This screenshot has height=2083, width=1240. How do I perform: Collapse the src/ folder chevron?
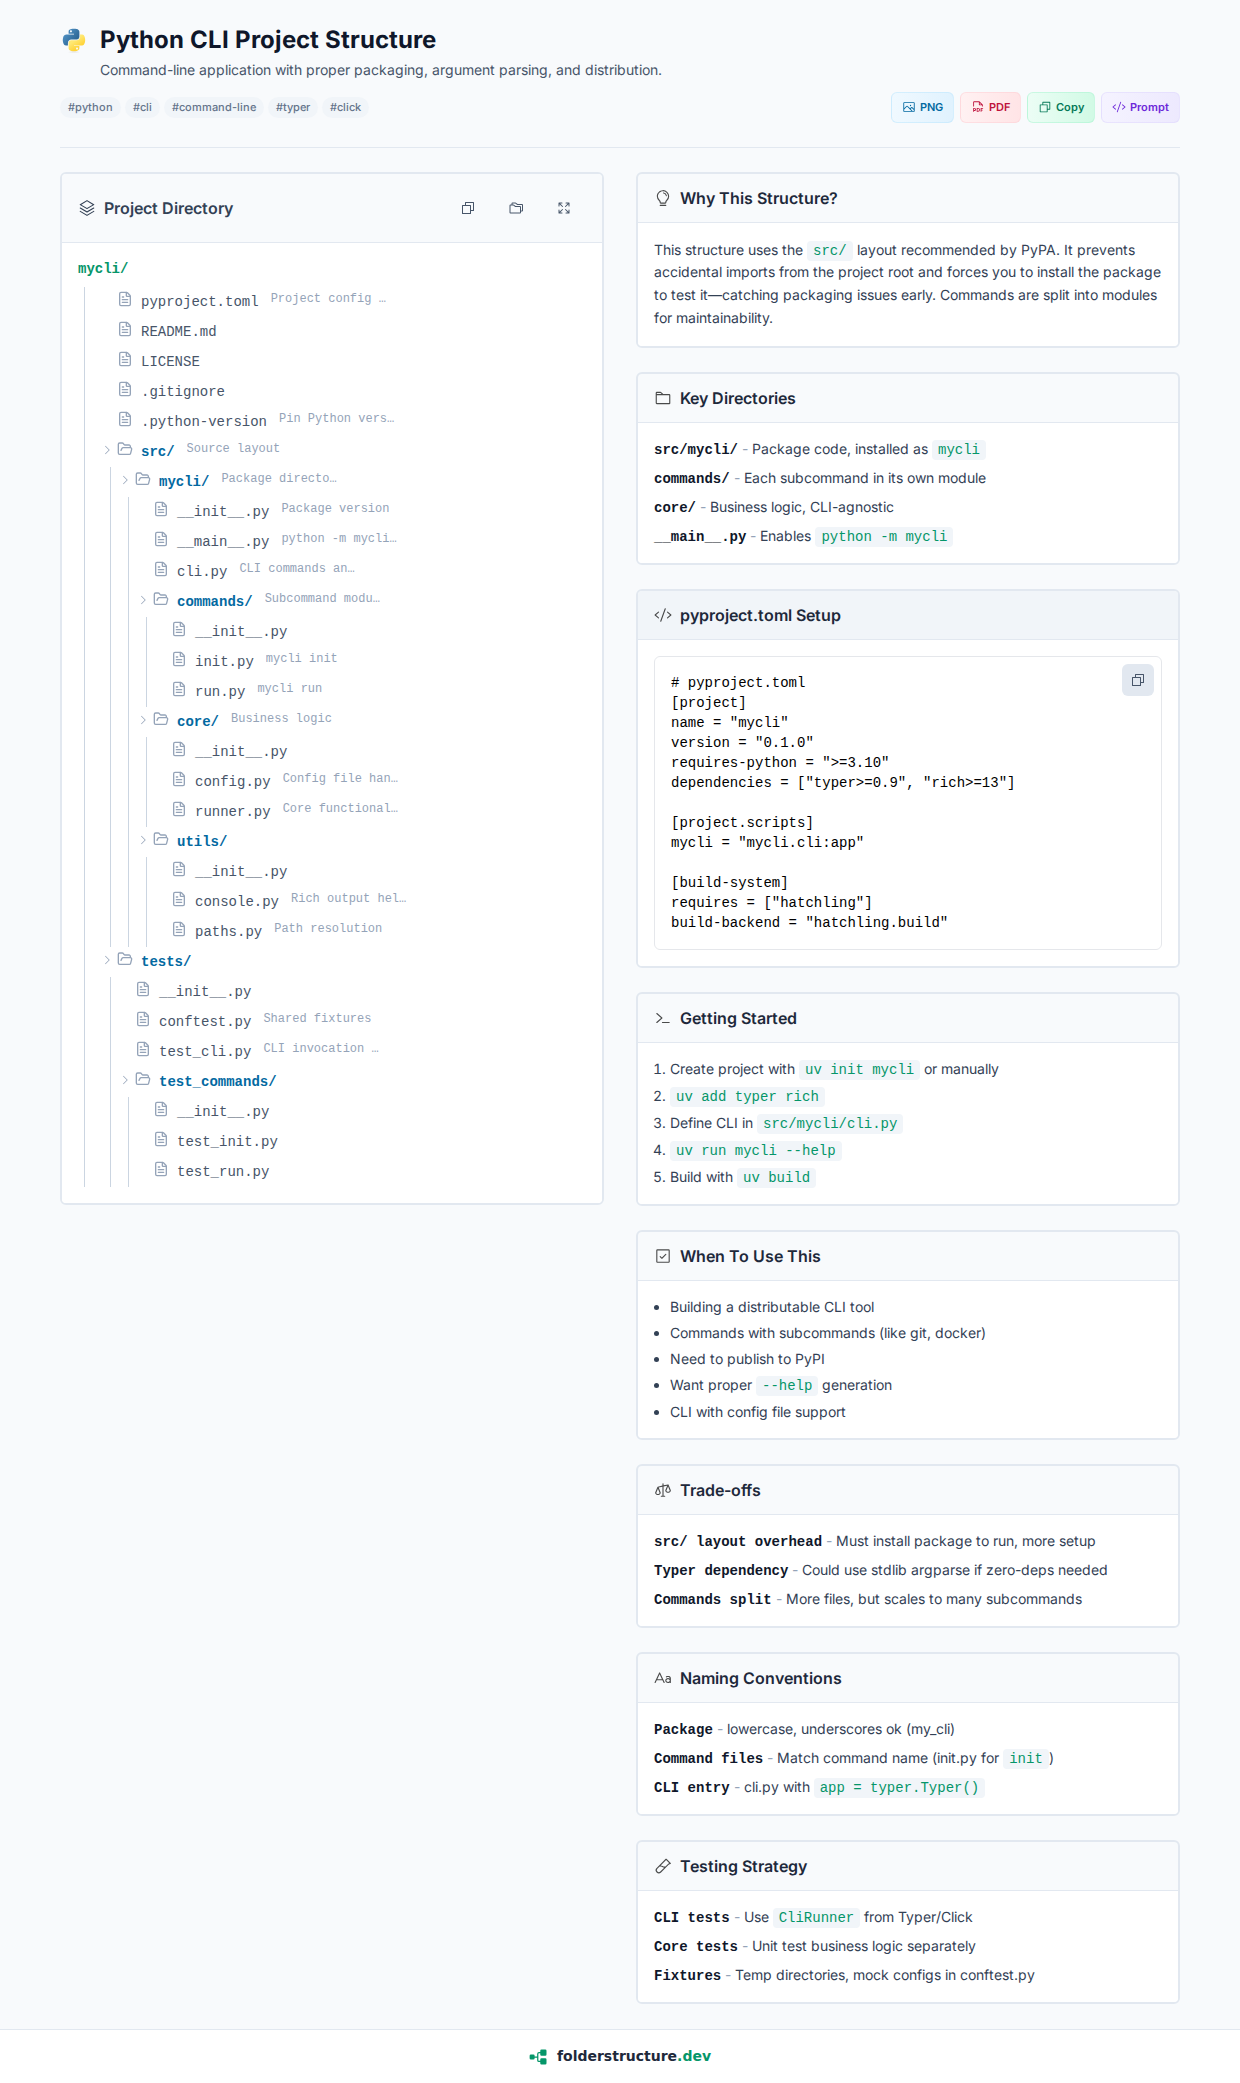coord(107,450)
